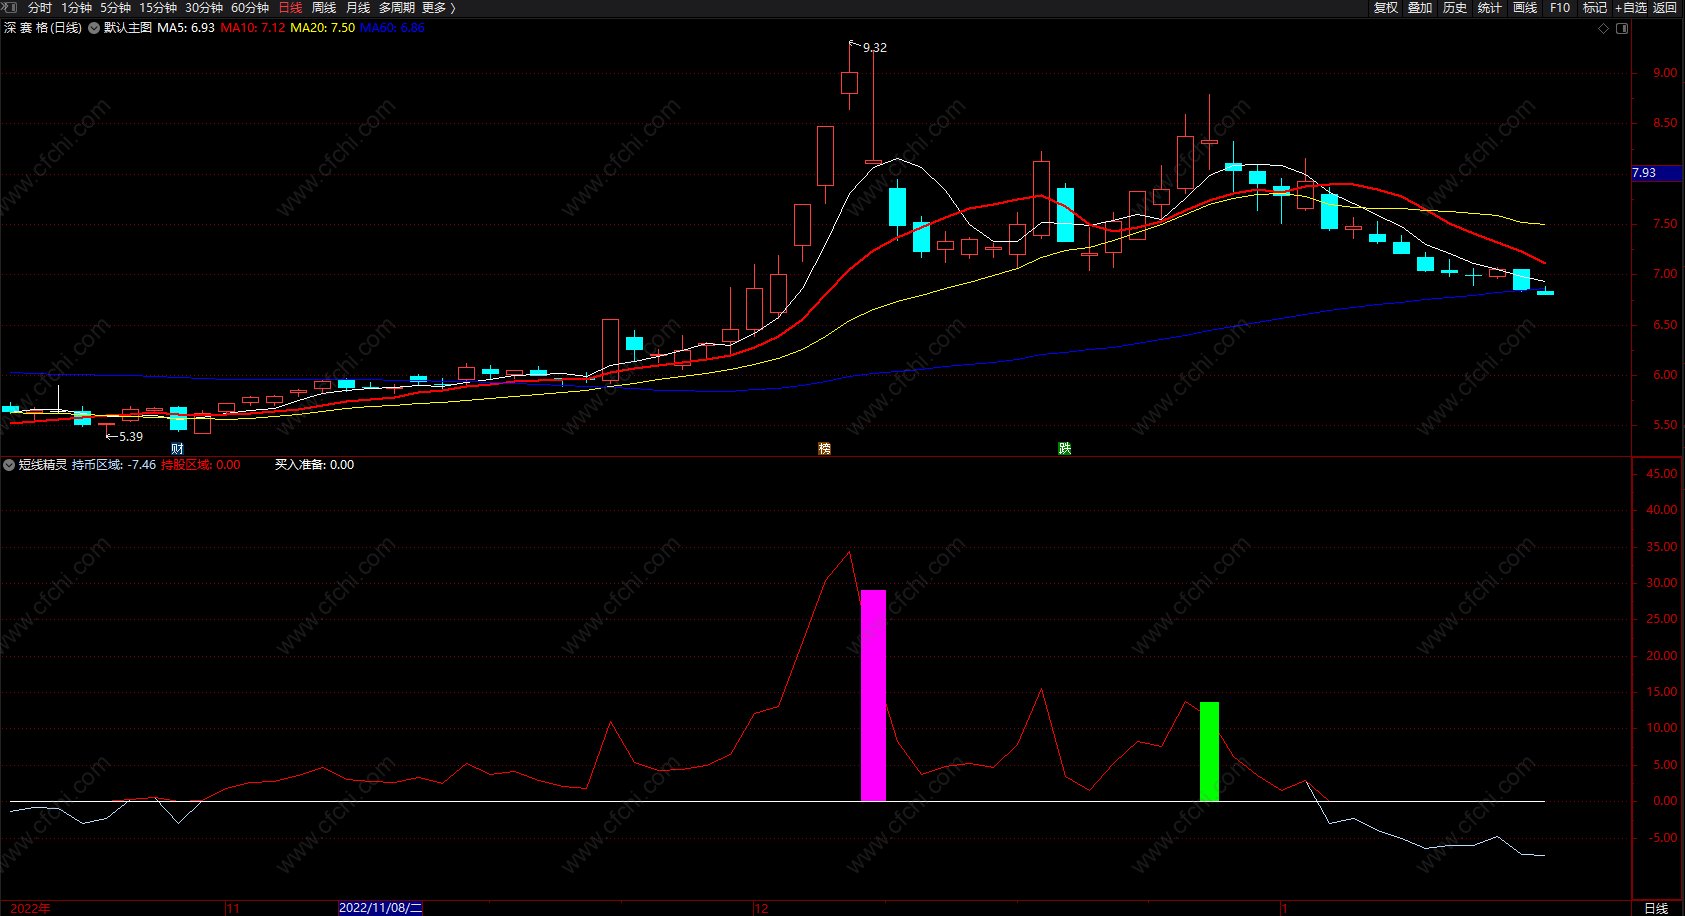Click the 持币区域: -7.46 value
1685x916 pixels.
[114, 465]
